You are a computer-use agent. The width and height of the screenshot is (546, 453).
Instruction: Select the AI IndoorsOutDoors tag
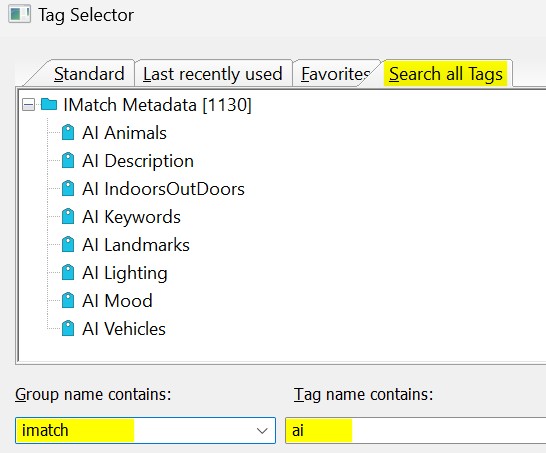coord(163,189)
